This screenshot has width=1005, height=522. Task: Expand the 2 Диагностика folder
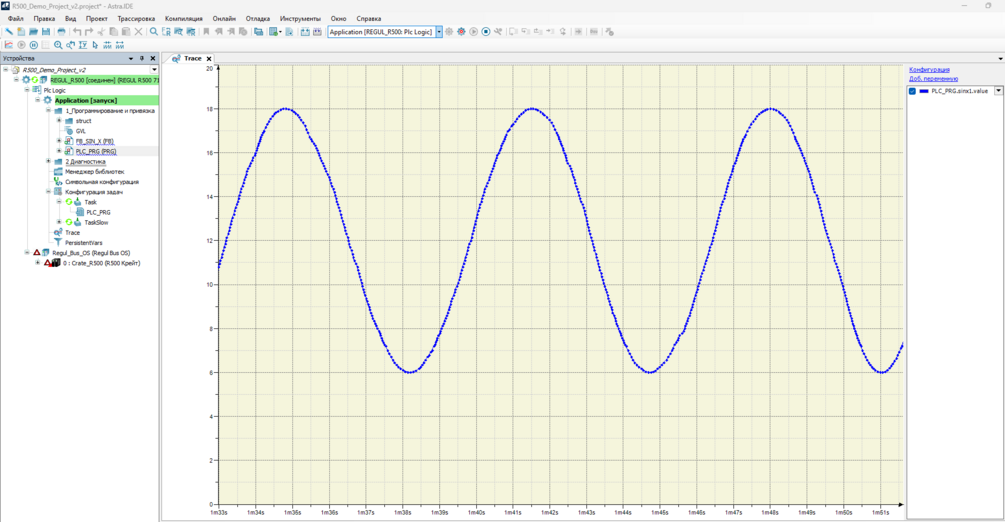[48, 161]
